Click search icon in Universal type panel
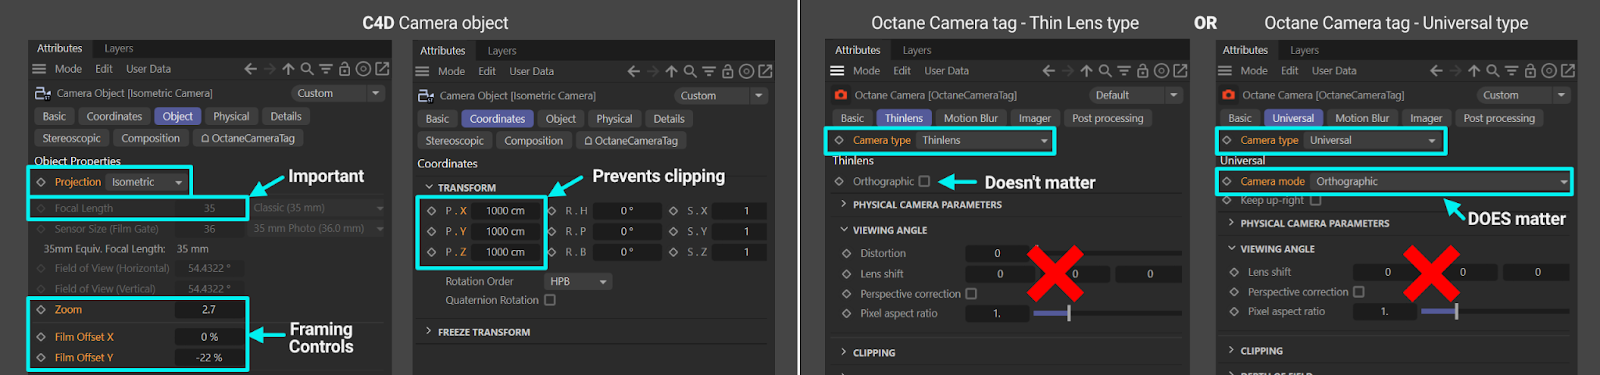Image resolution: width=1600 pixels, height=375 pixels. click(1492, 71)
